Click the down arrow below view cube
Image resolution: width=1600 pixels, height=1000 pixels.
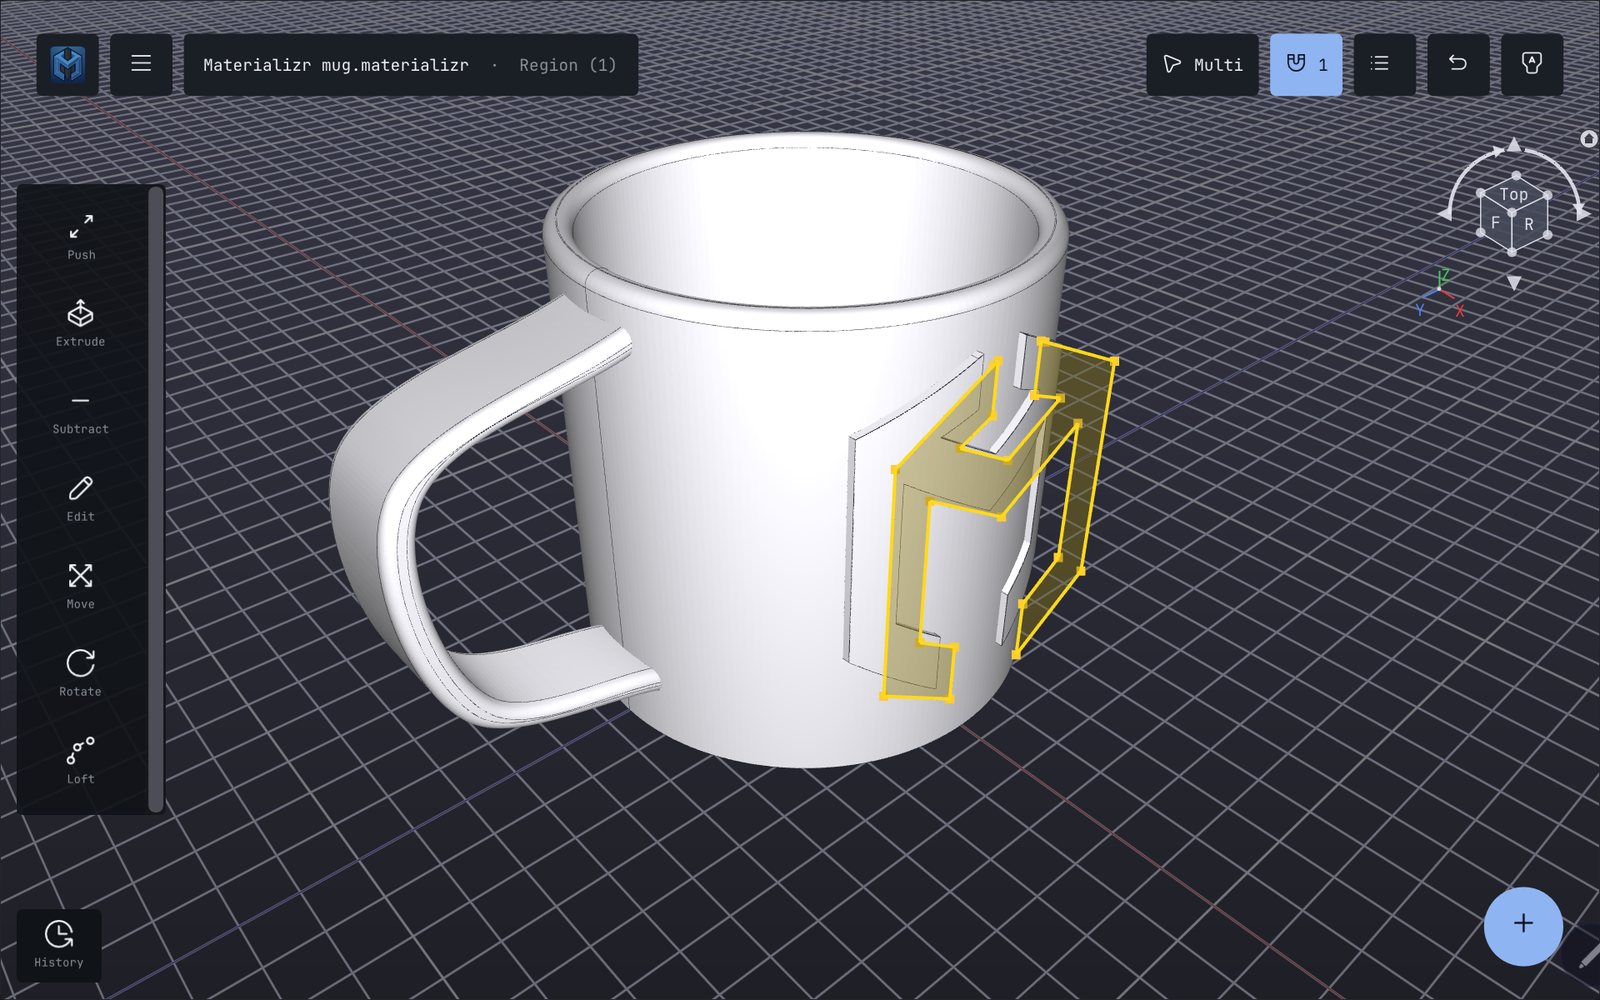[1514, 283]
